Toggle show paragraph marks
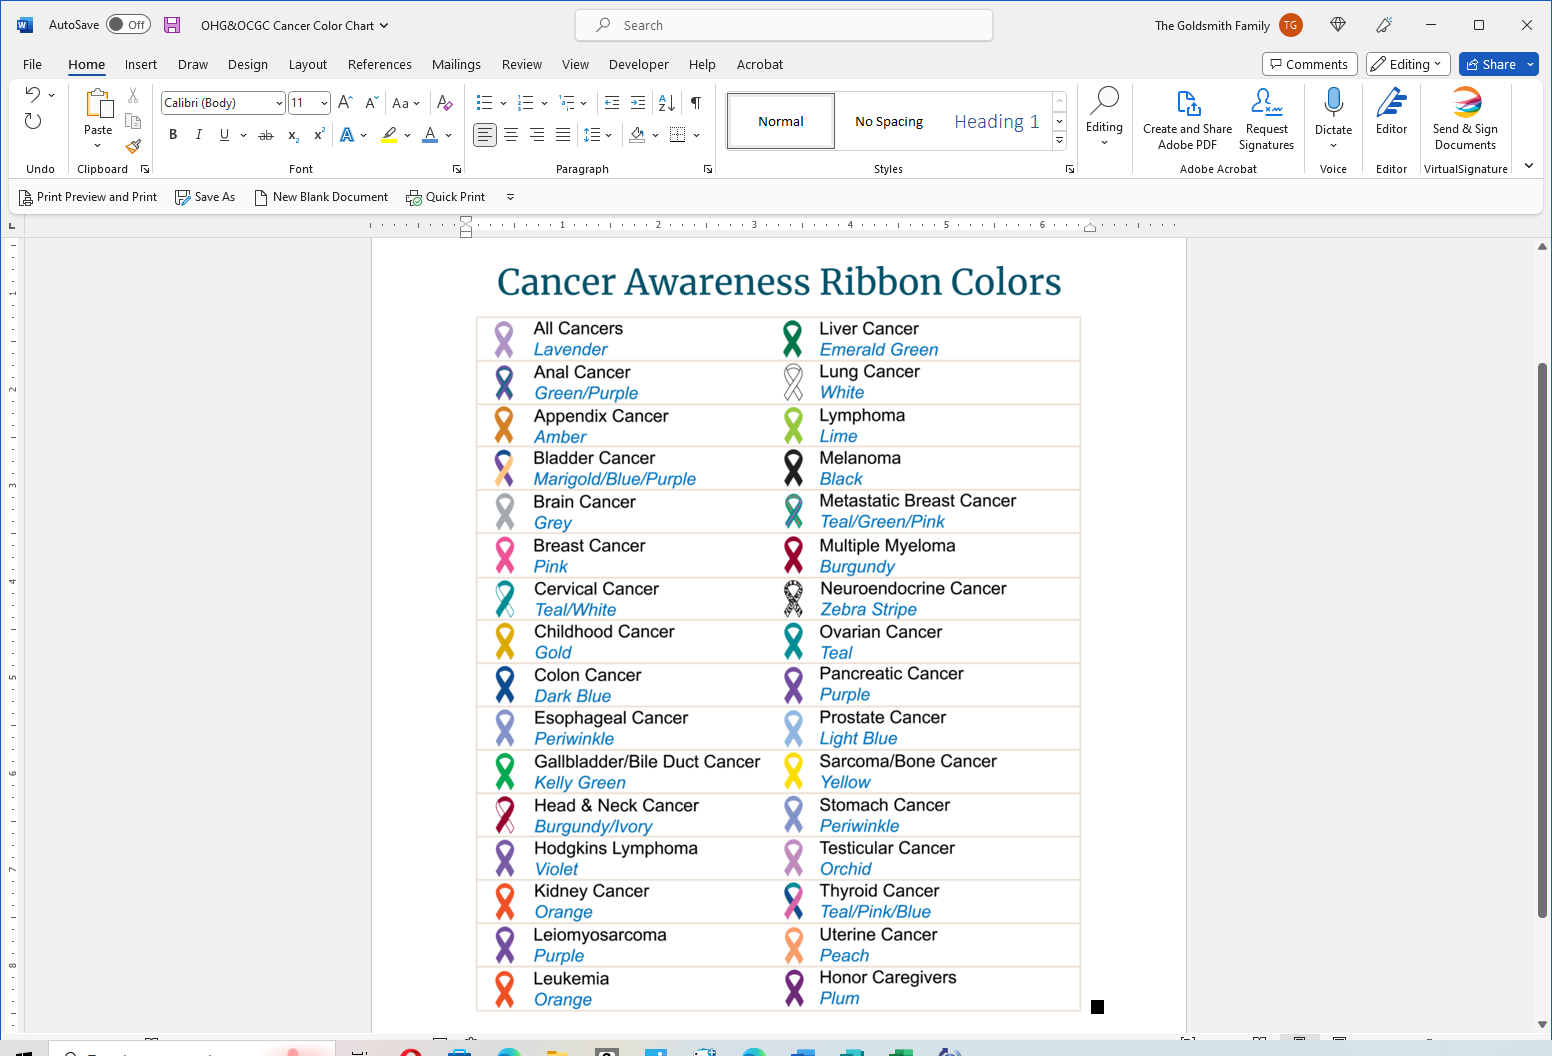This screenshot has height=1056, width=1552. tap(696, 103)
